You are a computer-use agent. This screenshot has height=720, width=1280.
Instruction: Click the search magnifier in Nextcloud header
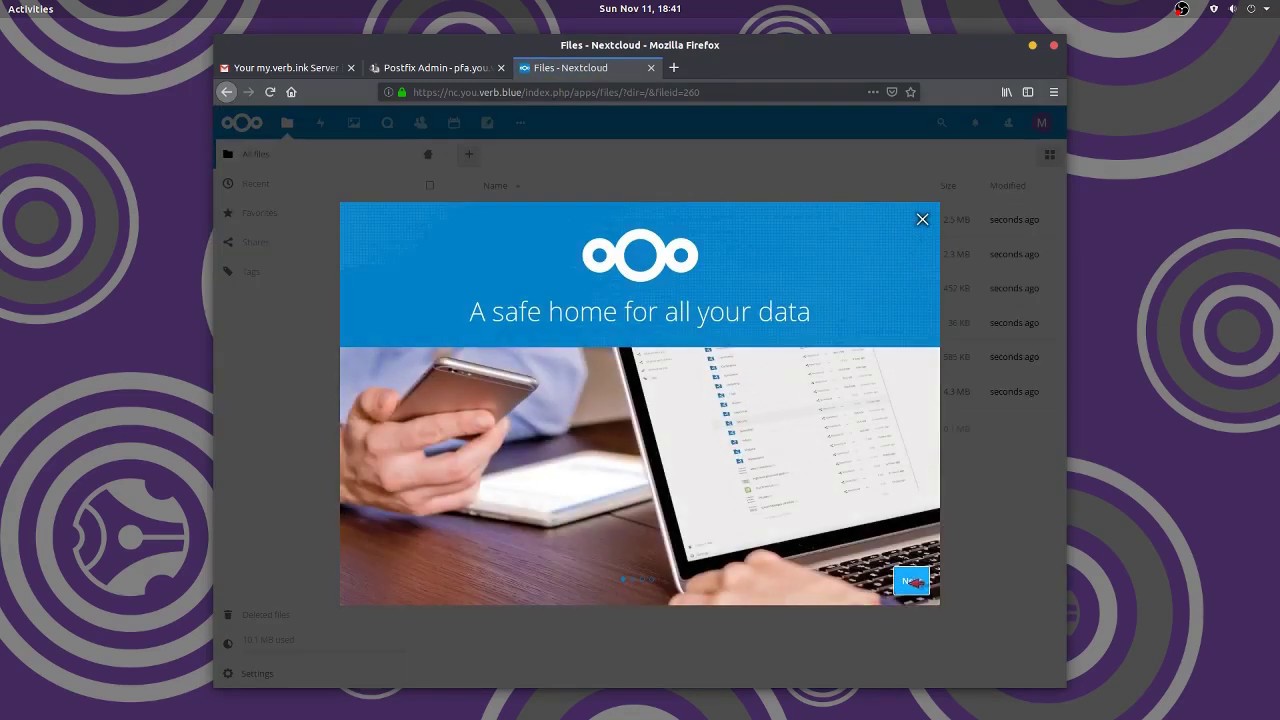click(x=941, y=123)
